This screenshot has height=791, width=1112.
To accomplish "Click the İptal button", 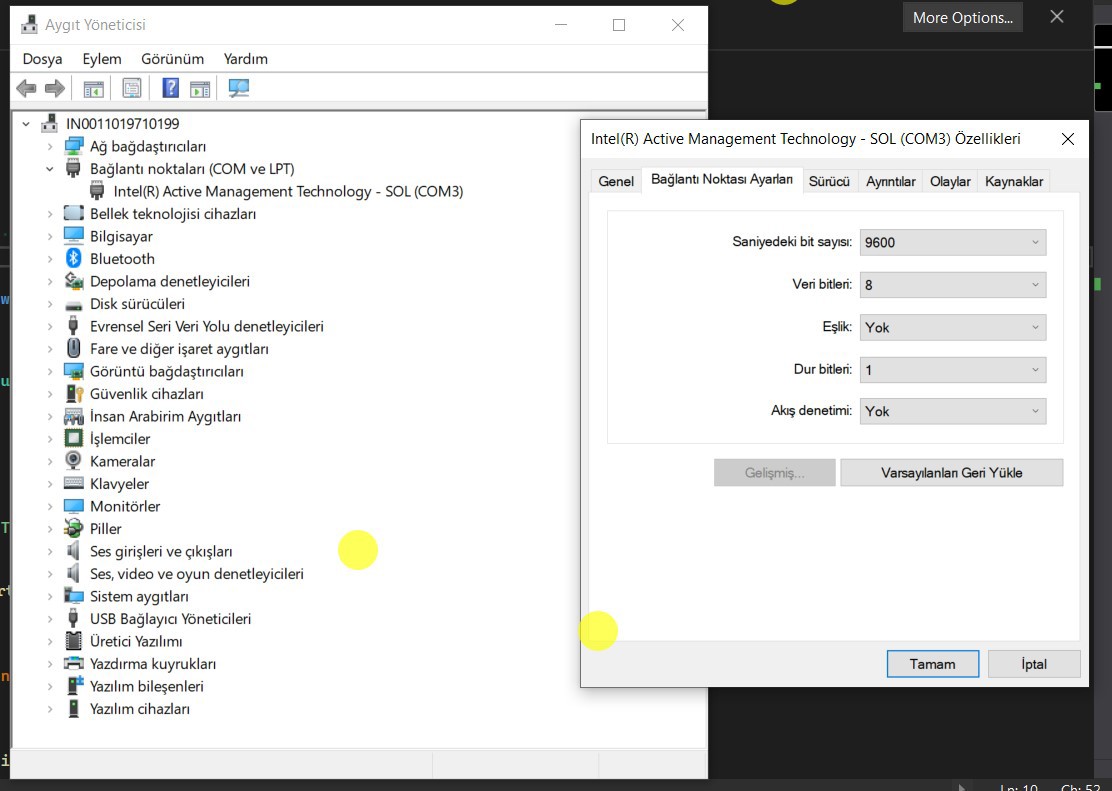I will [x=1034, y=664].
